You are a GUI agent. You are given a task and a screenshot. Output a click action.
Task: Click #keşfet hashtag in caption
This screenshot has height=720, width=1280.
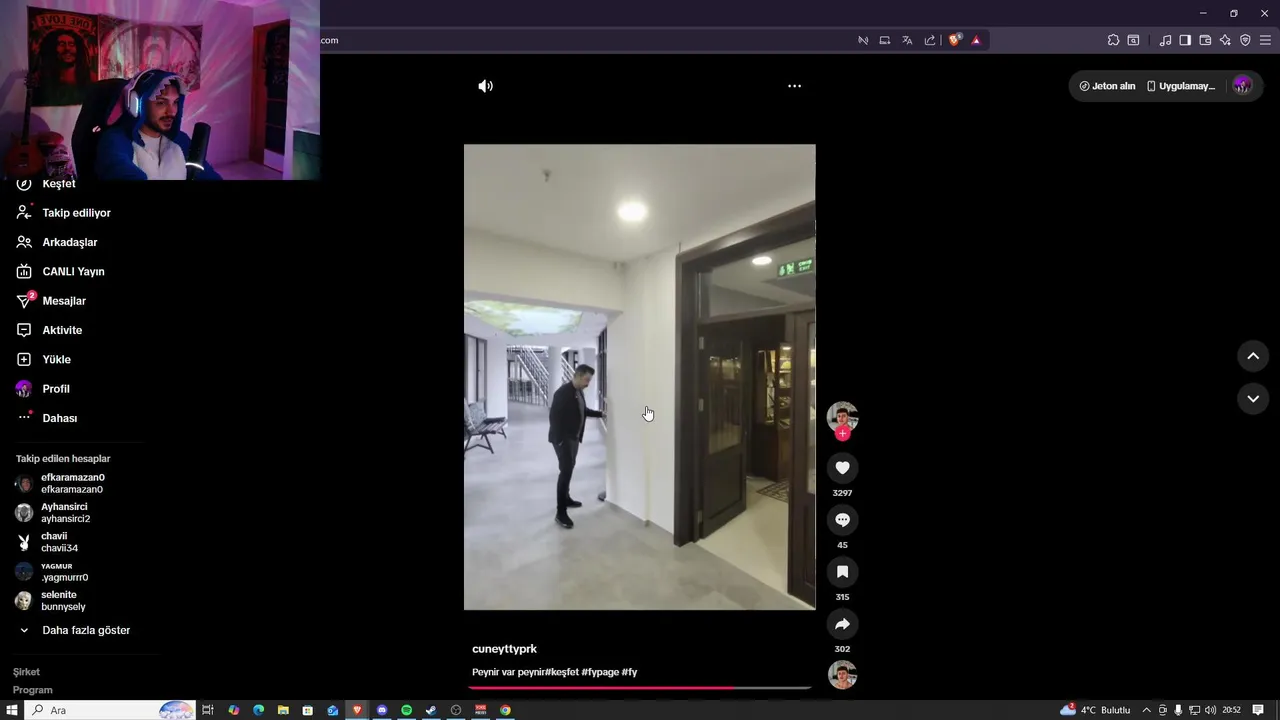(562, 672)
